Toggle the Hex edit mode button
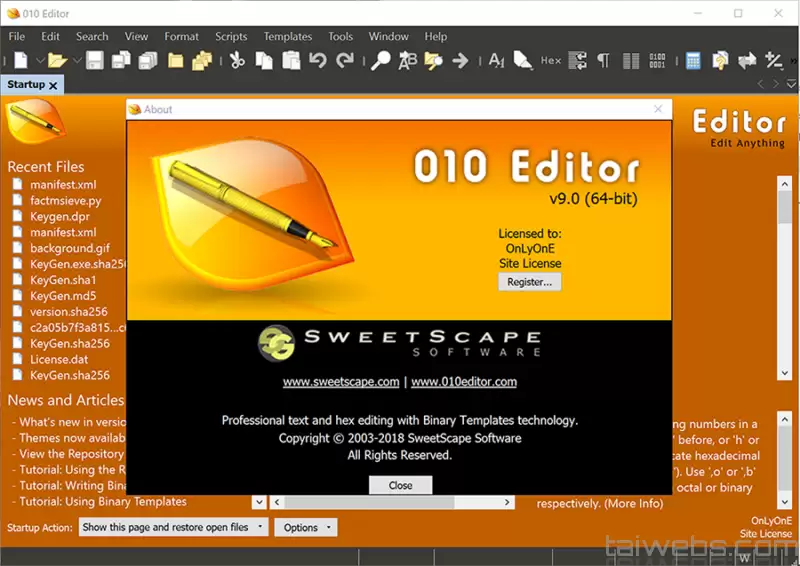The height and width of the screenshot is (566, 800). pyautogui.click(x=551, y=60)
